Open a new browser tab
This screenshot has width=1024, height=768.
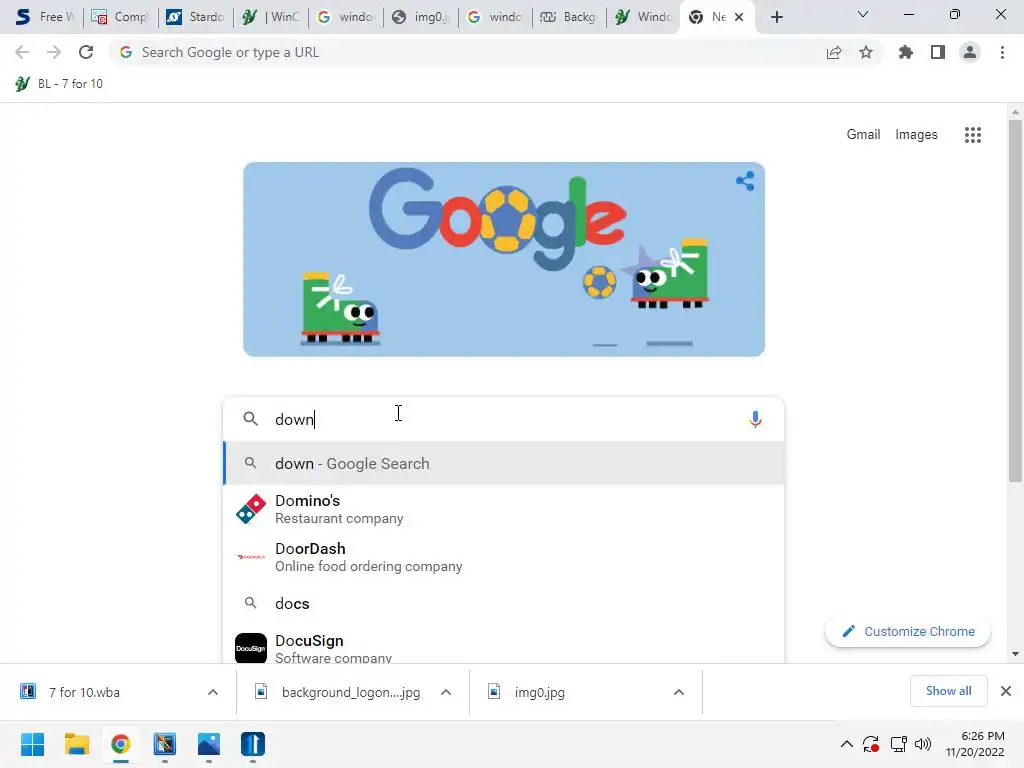776,17
